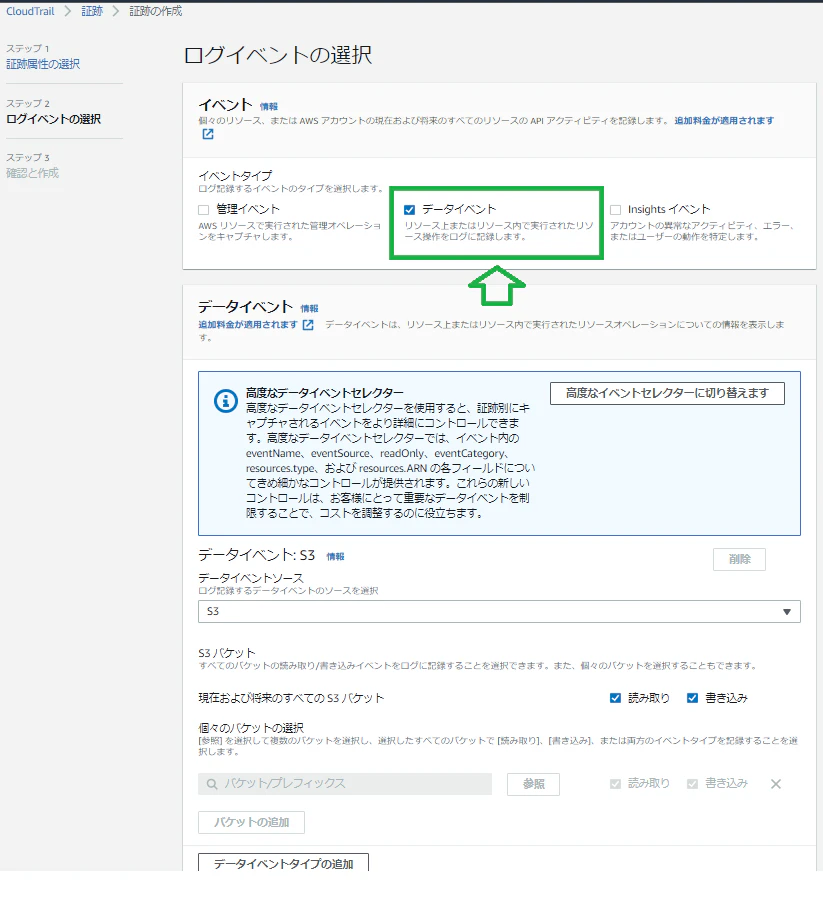Focus the バケット/プレフィックス input field
Screen dimensions: 823x899
coord(345,784)
